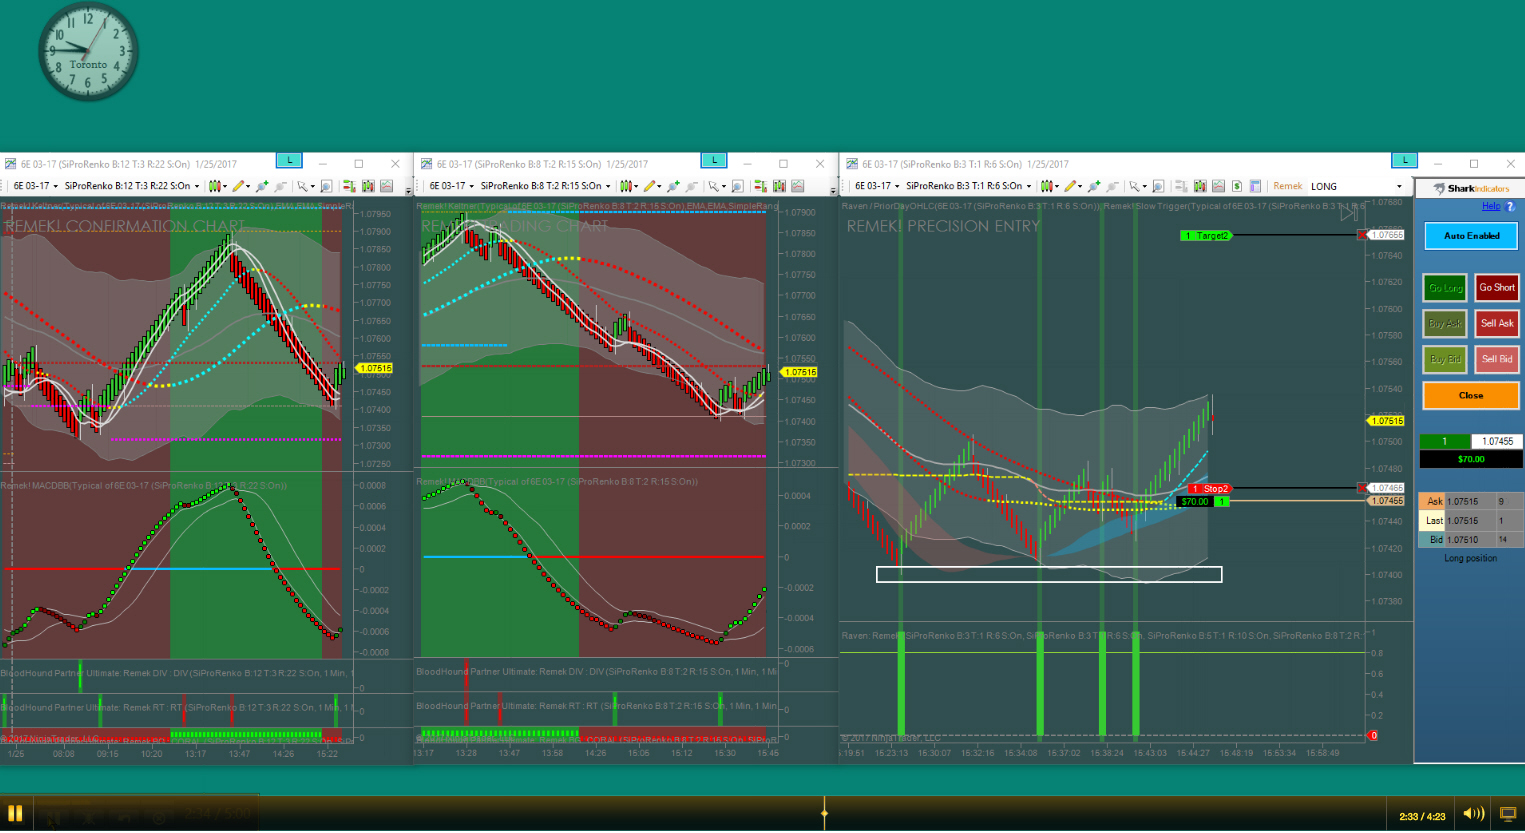The height and width of the screenshot is (833, 1525).
Task: Open instrument 6E 03-17 dropdown in Holding chart
Action: click(x=451, y=186)
